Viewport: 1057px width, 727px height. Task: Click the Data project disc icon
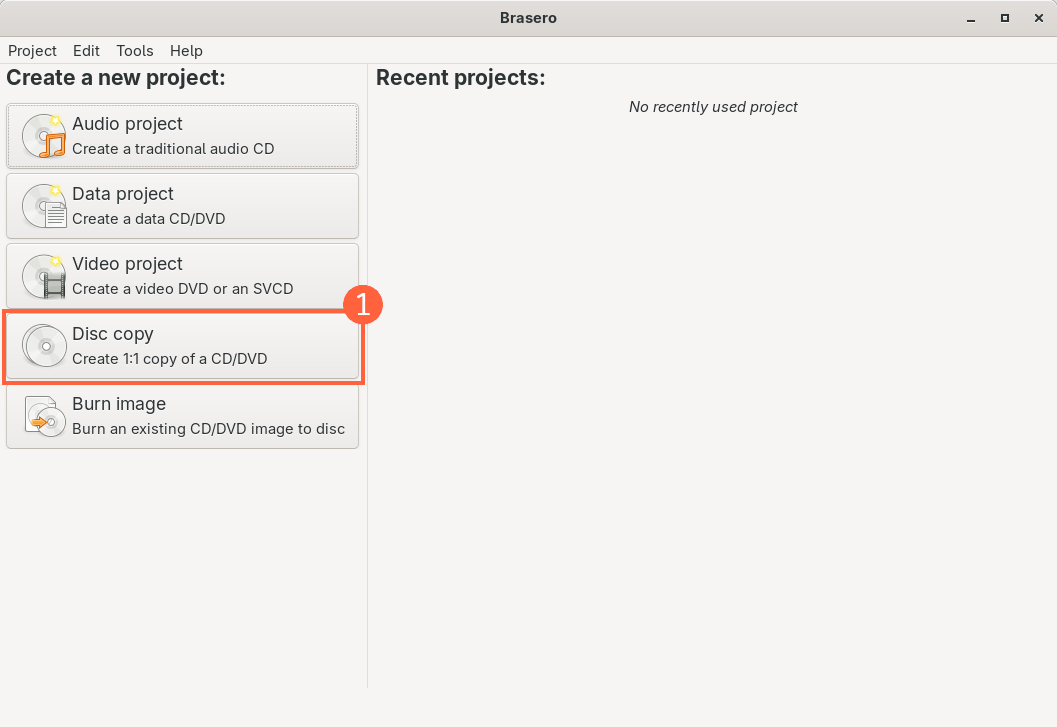point(43,206)
